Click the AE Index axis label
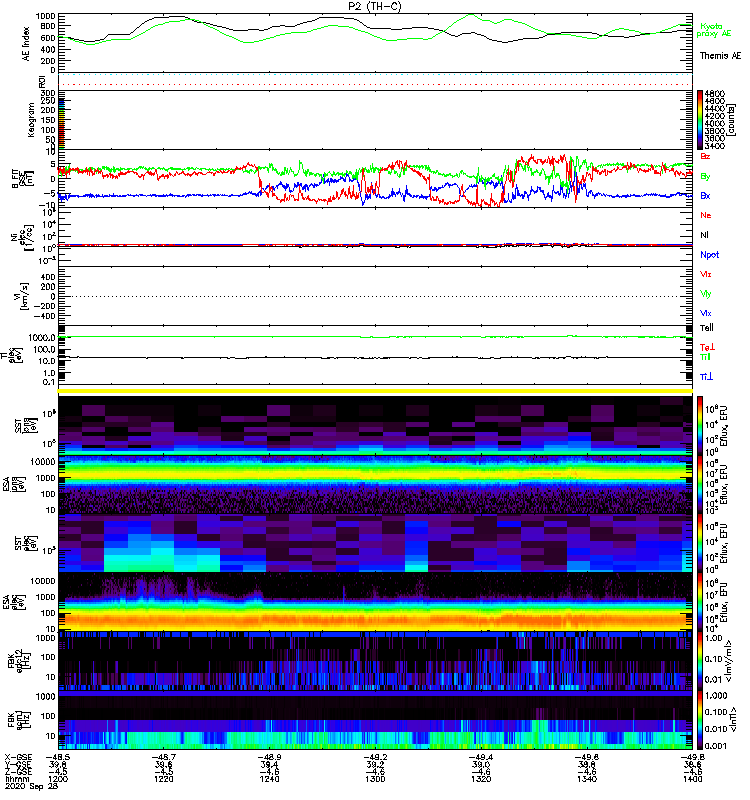 pyautogui.click(x=26, y=44)
